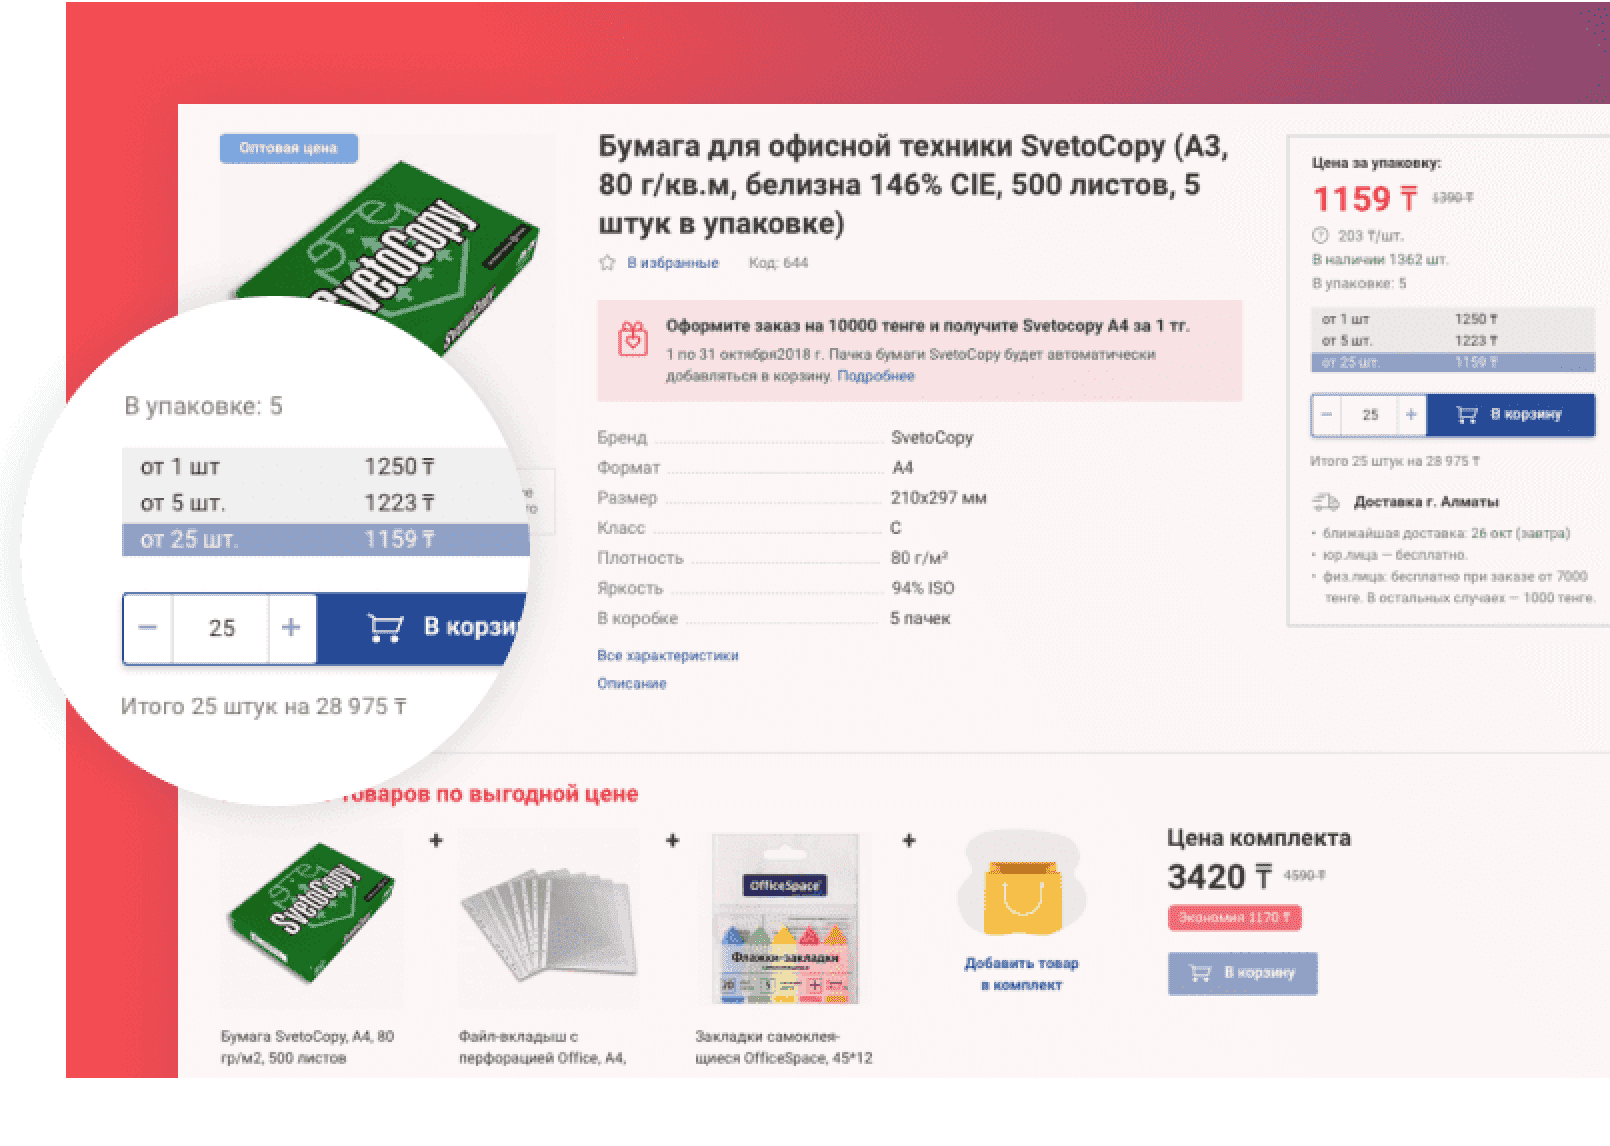The width and height of the screenshot is (1610, 1146).
Task: Add the bundle to cart with its 'В корзину' button
Action: (x=1242, y=972)
